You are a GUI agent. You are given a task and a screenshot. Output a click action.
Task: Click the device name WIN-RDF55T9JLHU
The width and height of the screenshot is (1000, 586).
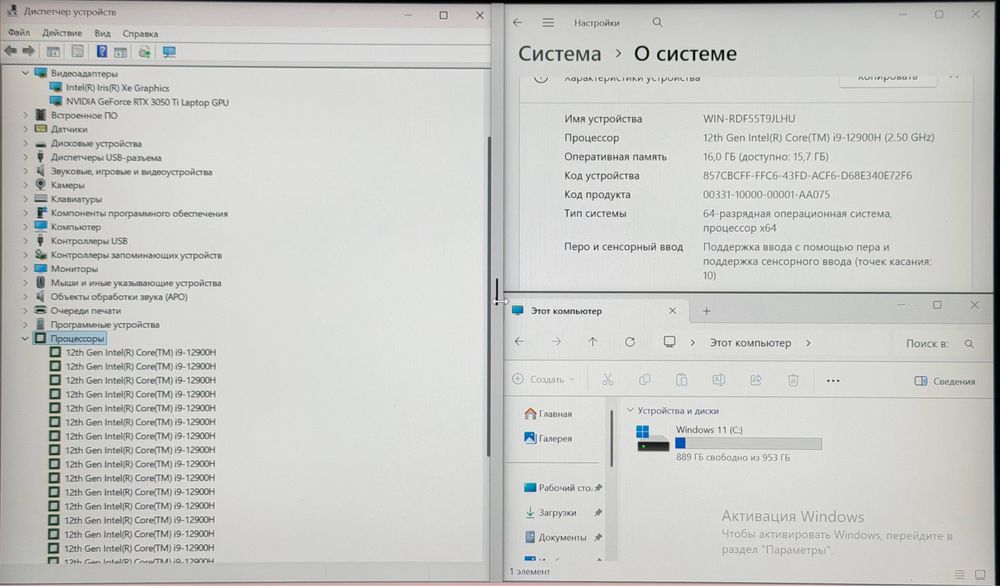[749, 119]
